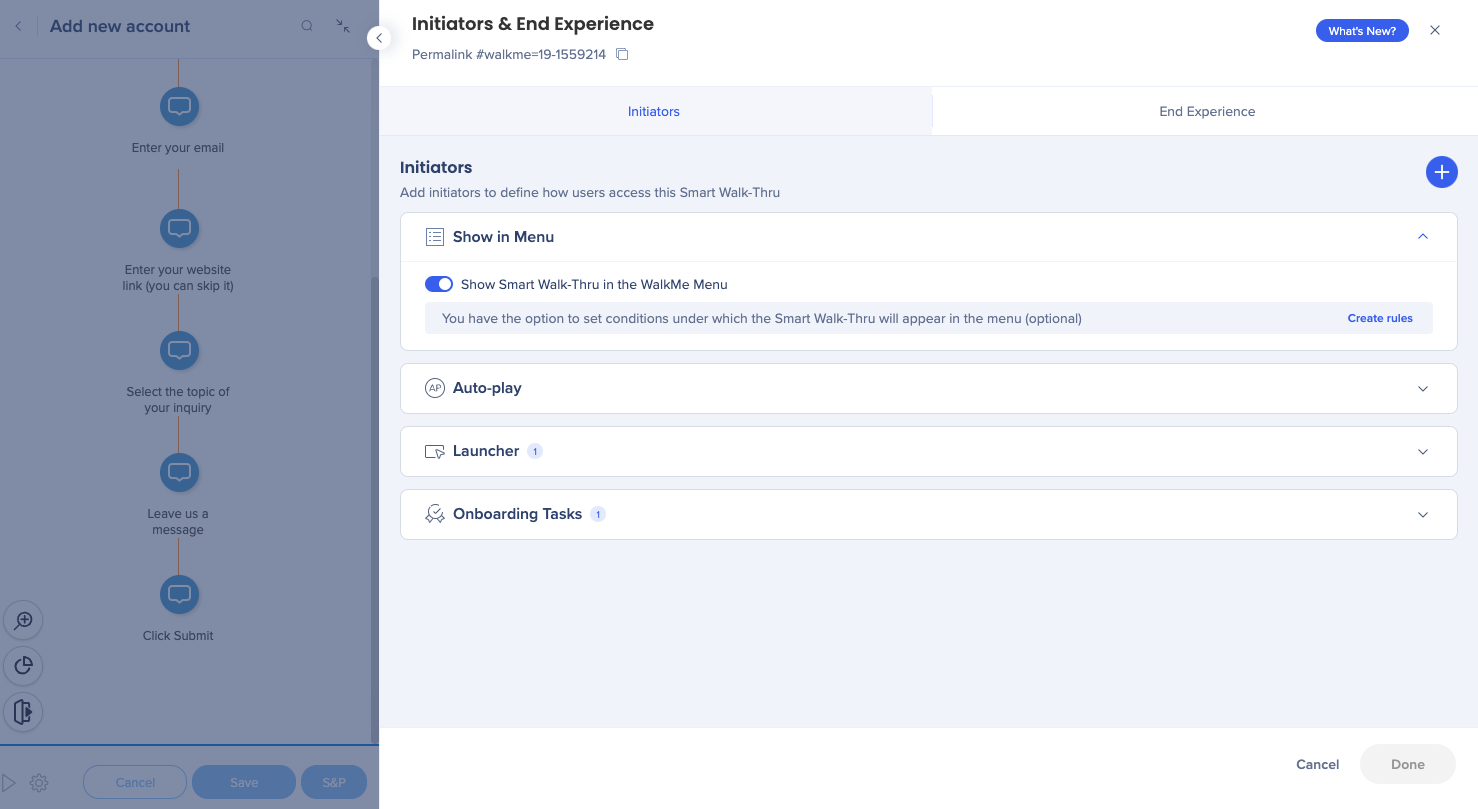1478x809 pixels.
Task: Switch to the End Experience tab
Action: (x=1206, y=111)
